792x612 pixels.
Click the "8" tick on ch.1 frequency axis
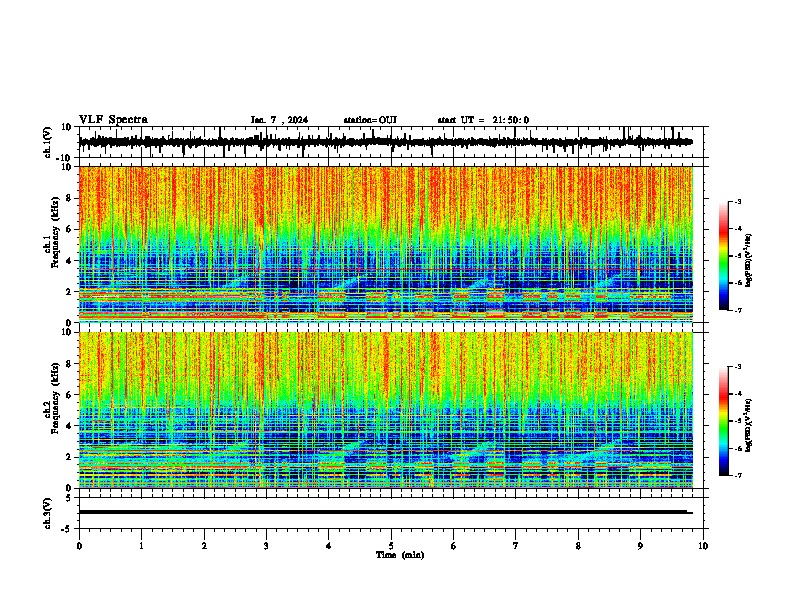69,198
